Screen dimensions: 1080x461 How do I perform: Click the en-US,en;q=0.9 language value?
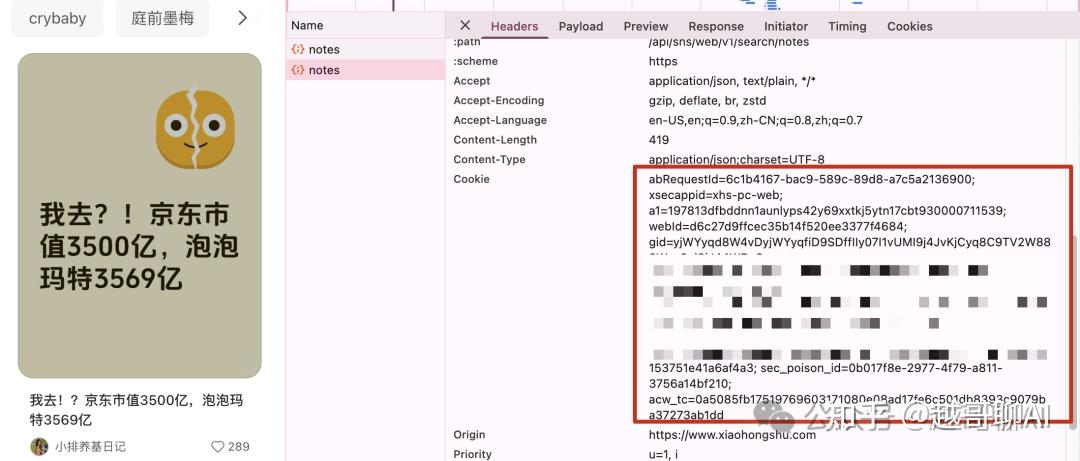756,121
